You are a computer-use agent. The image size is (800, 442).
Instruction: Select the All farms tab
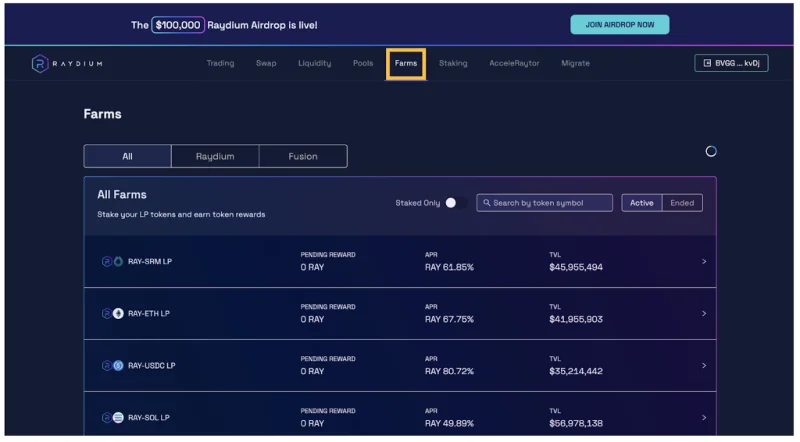point(128,156)
